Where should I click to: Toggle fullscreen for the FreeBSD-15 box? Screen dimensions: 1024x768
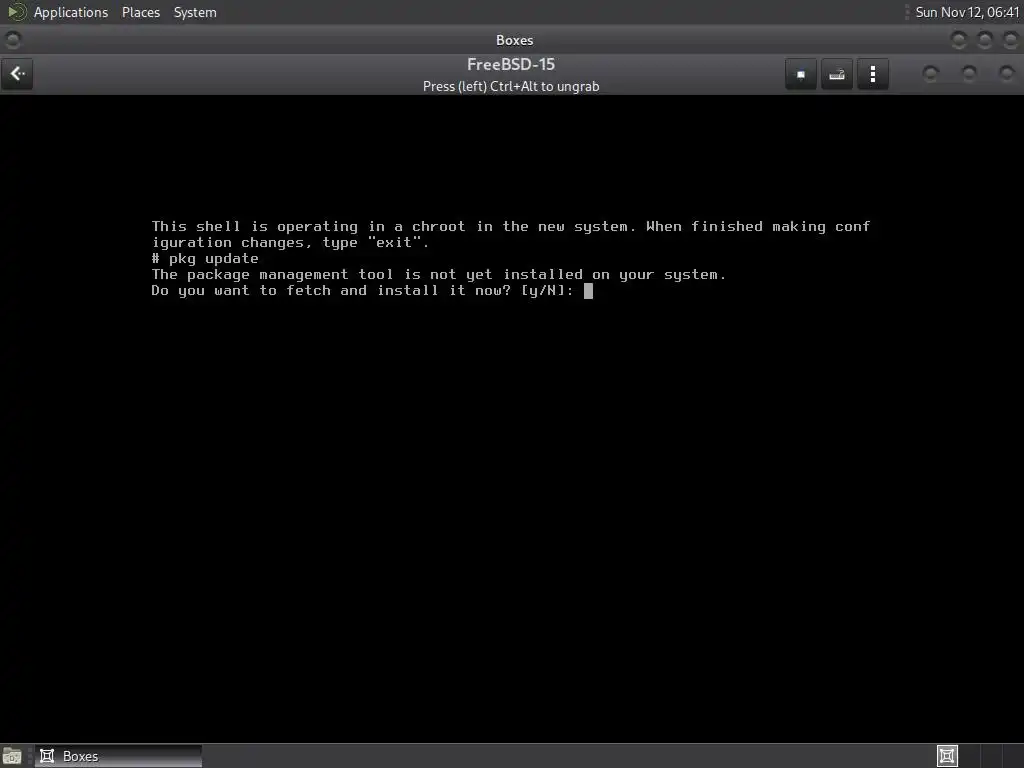[801, 74]
